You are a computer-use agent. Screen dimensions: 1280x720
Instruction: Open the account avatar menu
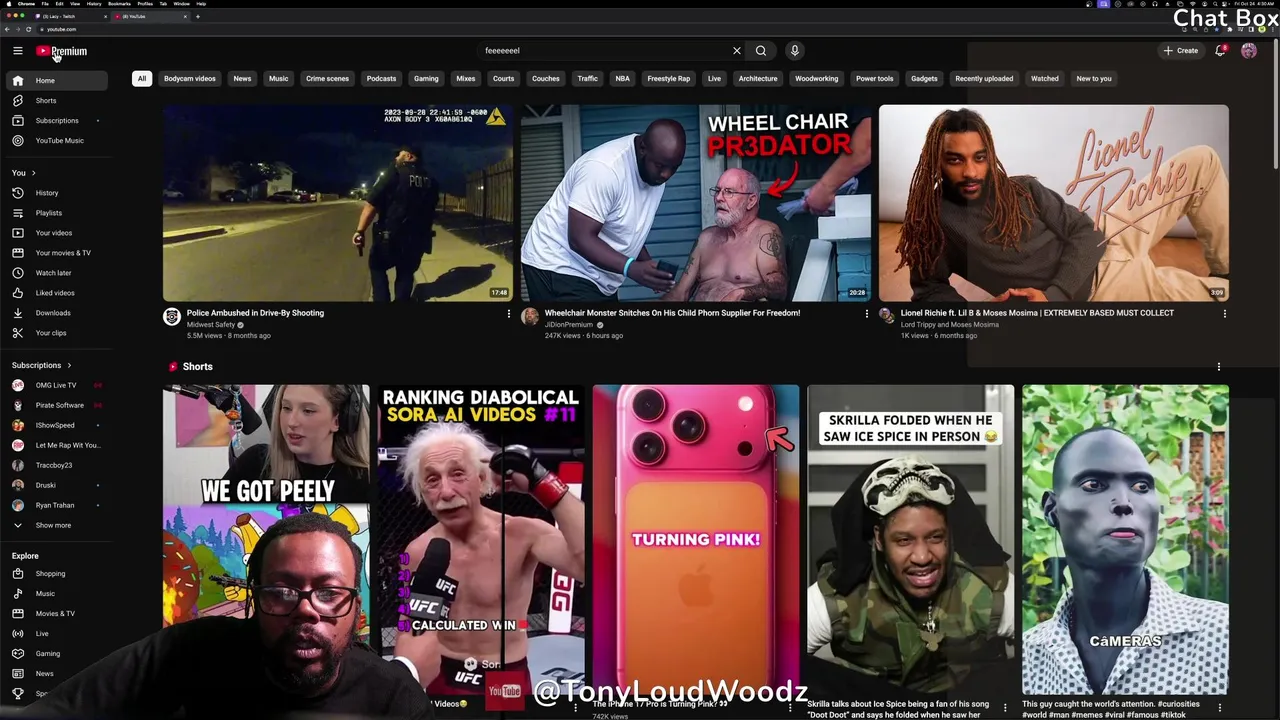(1249, 51)
